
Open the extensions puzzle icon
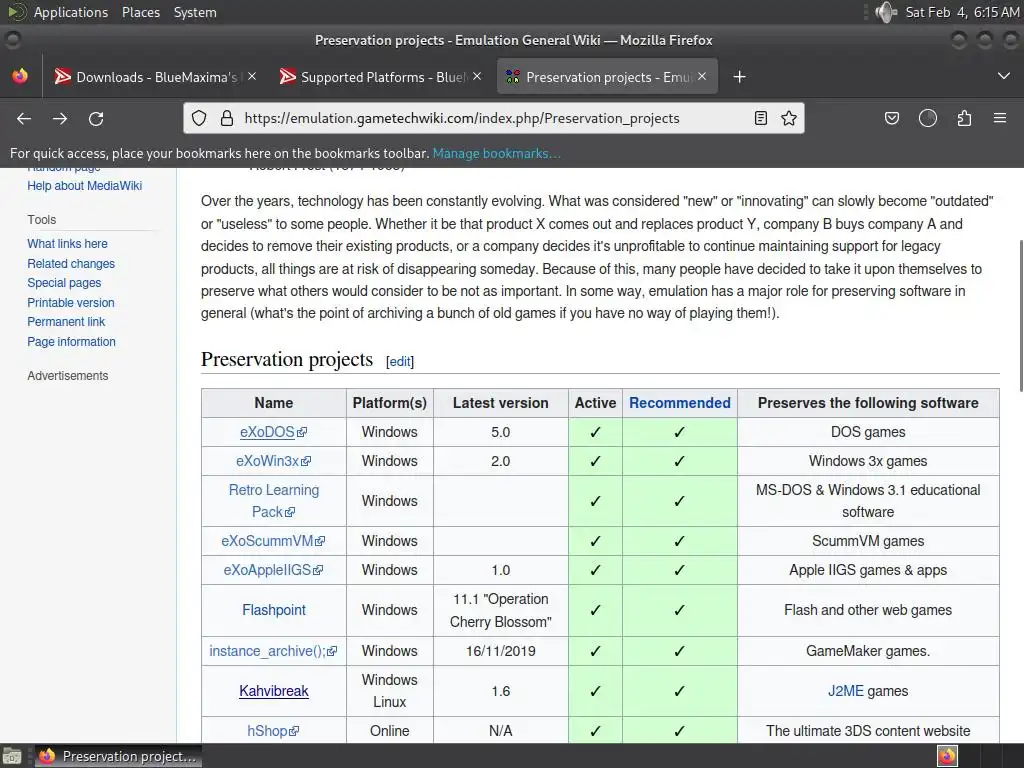pyautogui.click(x=964, y=118)
